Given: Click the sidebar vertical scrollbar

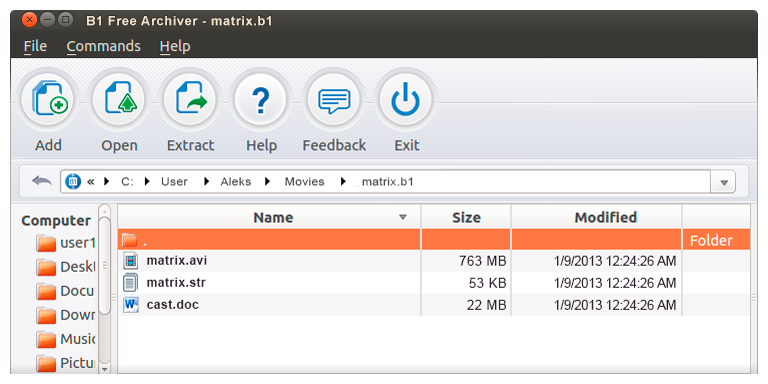Looking at the screenshot, I should click(x=104, y=289).
